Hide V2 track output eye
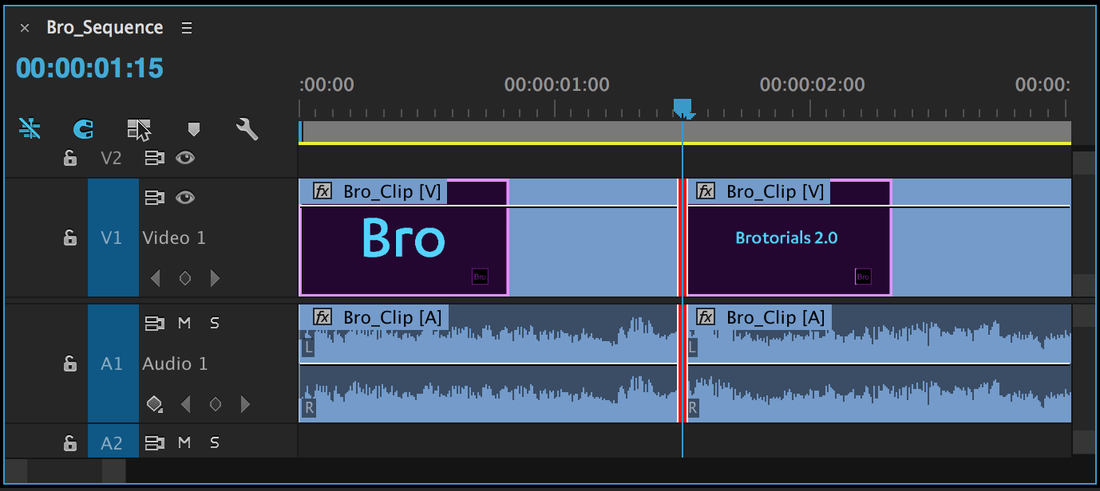The width and height of the screenshot is (1100, 491). 185,159
